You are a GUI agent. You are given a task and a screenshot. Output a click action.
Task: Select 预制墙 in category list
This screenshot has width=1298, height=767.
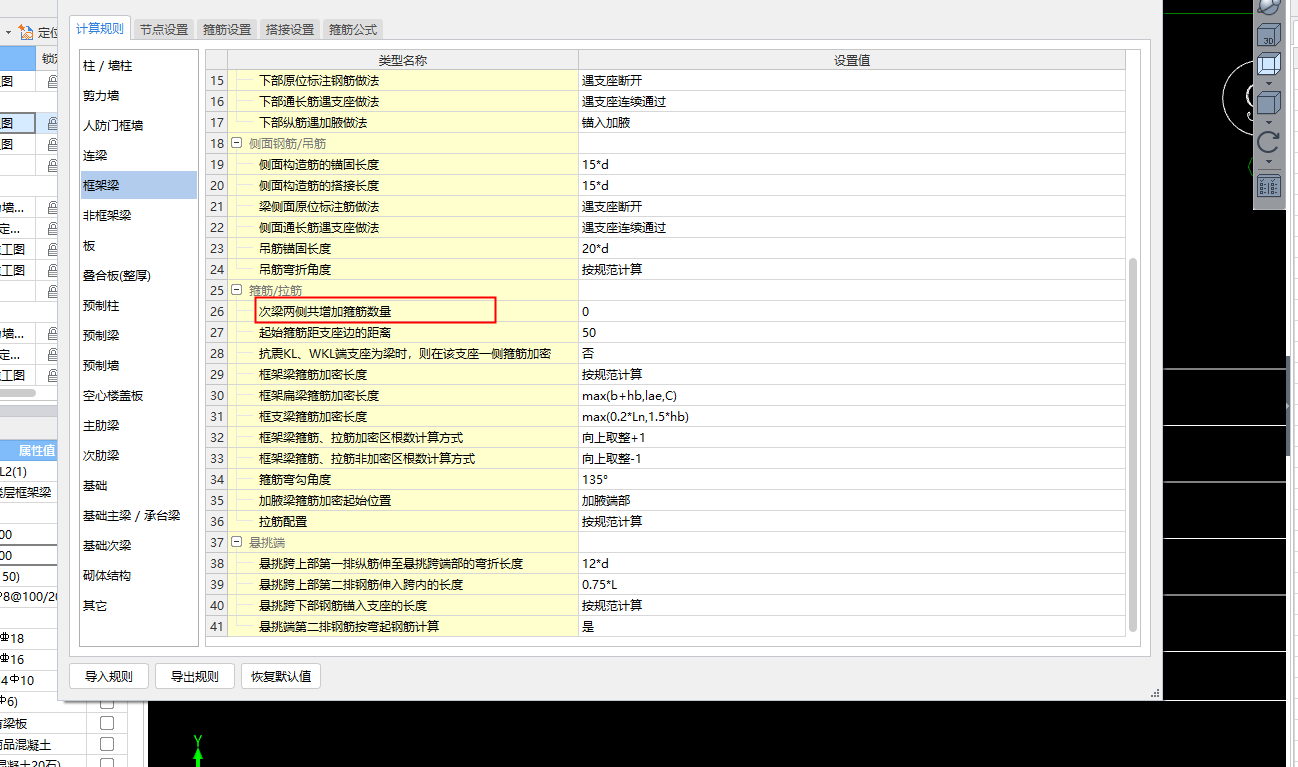(138, 365)
